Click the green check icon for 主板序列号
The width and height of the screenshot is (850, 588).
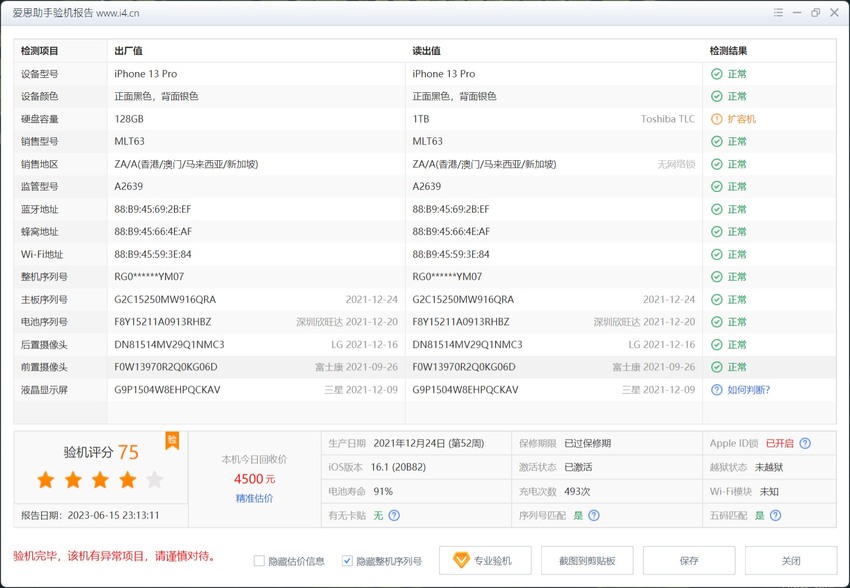(717, 300)
